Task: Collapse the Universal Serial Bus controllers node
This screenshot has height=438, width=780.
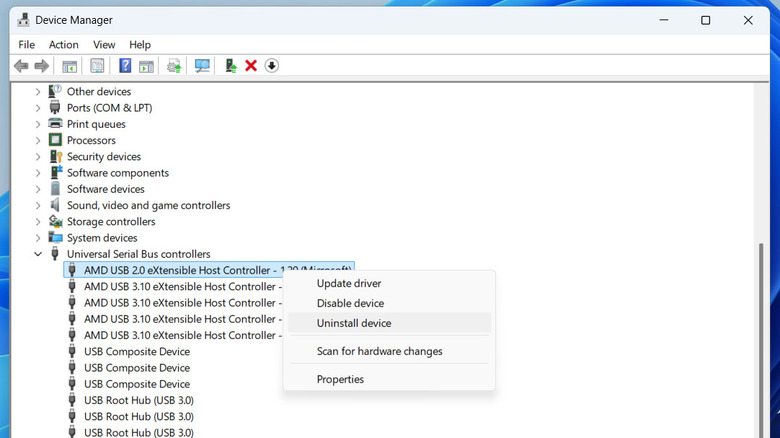Action: coord(38,254)
